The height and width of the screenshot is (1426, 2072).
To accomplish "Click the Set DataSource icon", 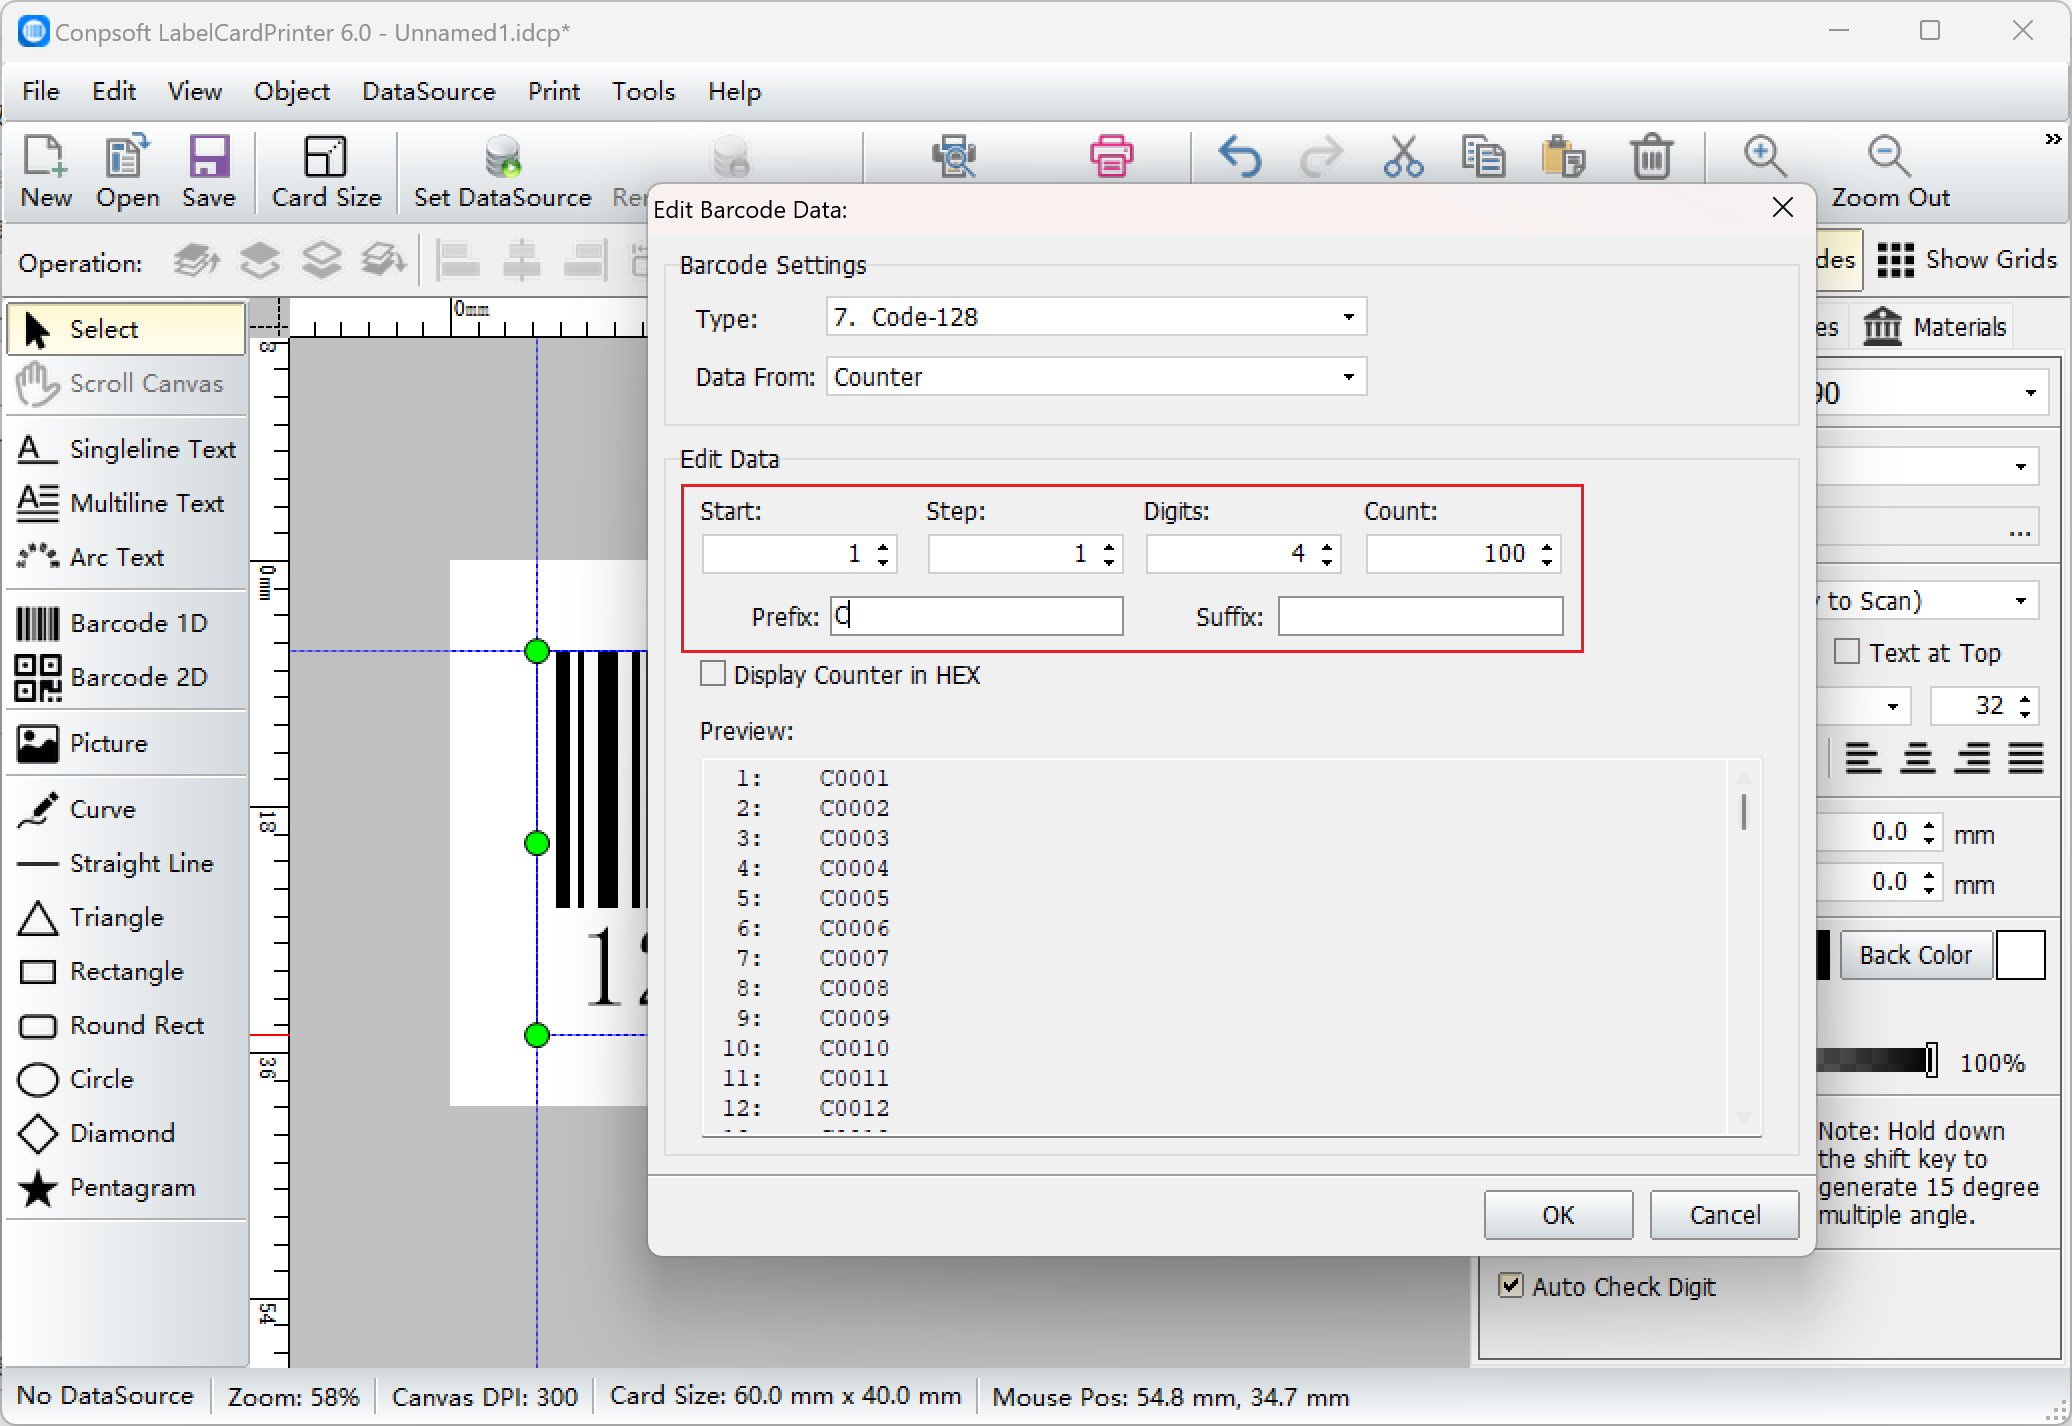I will [x=502, y=170].
